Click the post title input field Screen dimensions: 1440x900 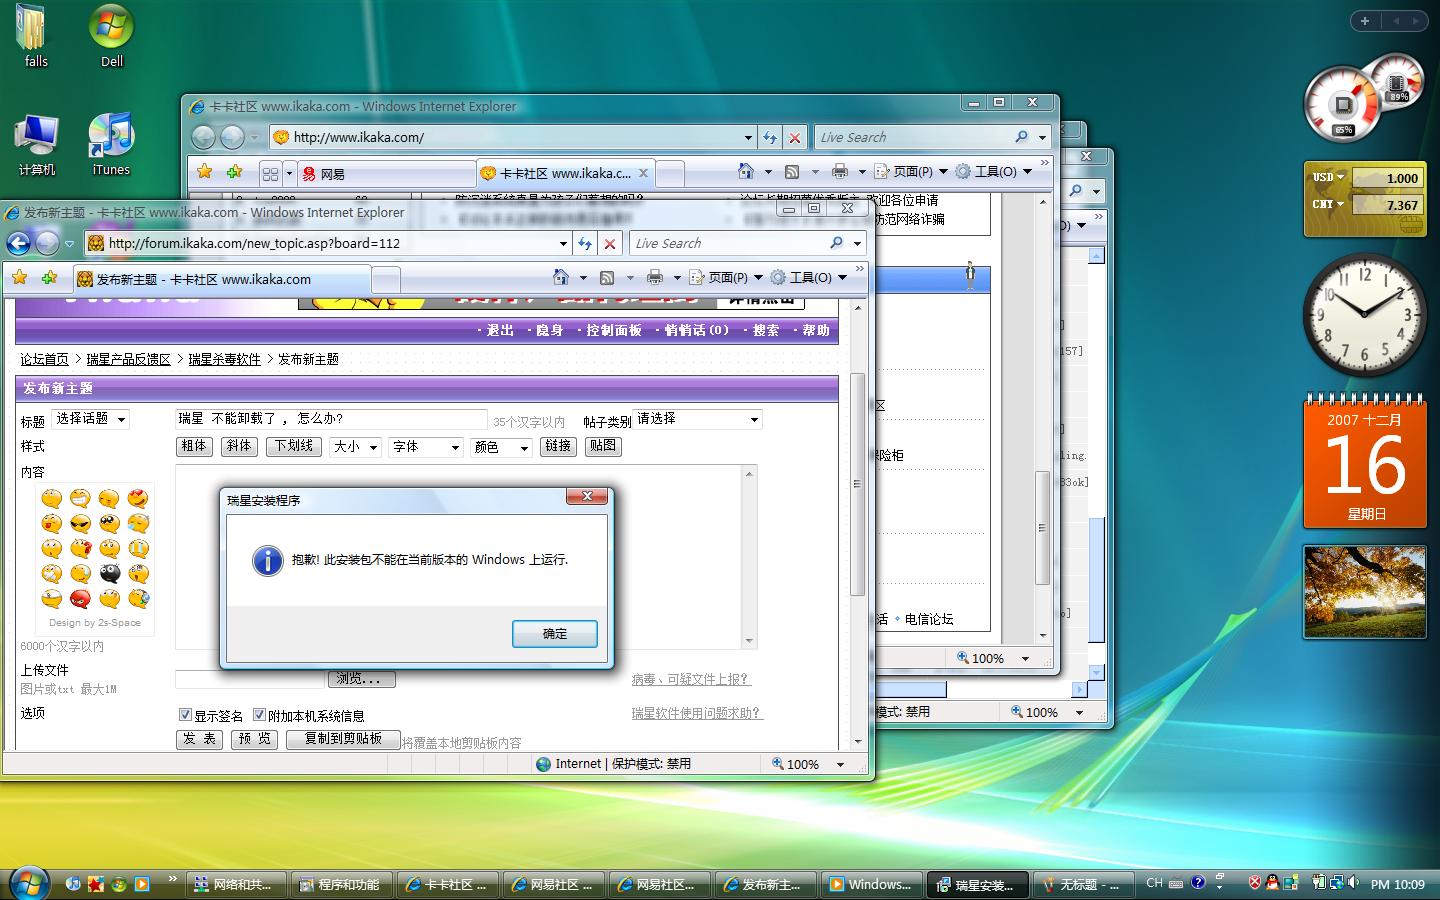[x=331, y=419]
